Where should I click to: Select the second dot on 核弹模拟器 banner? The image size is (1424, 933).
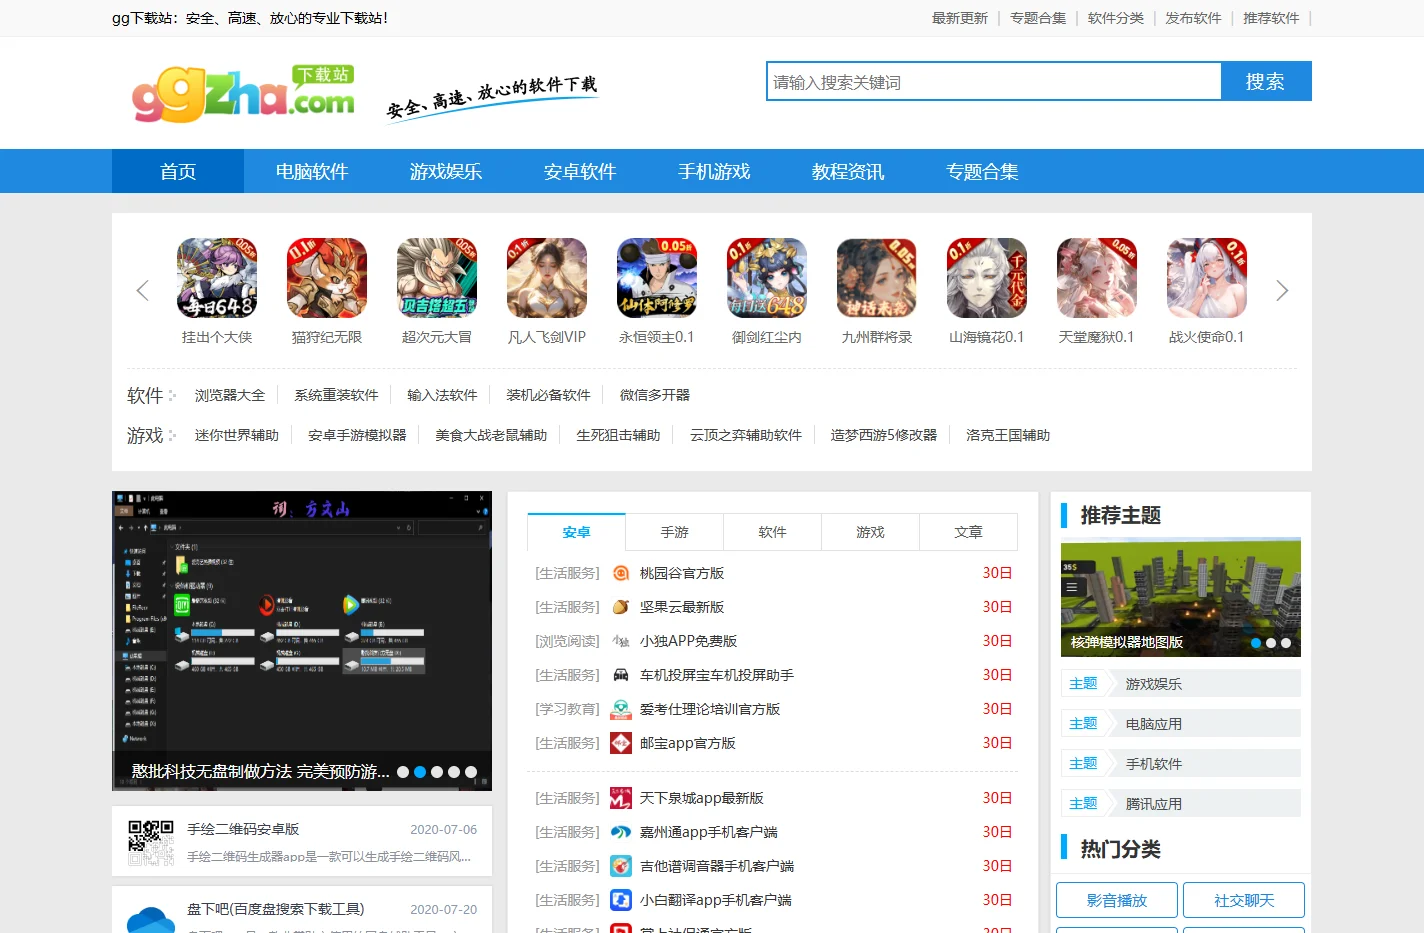(x=1271, y=643)
